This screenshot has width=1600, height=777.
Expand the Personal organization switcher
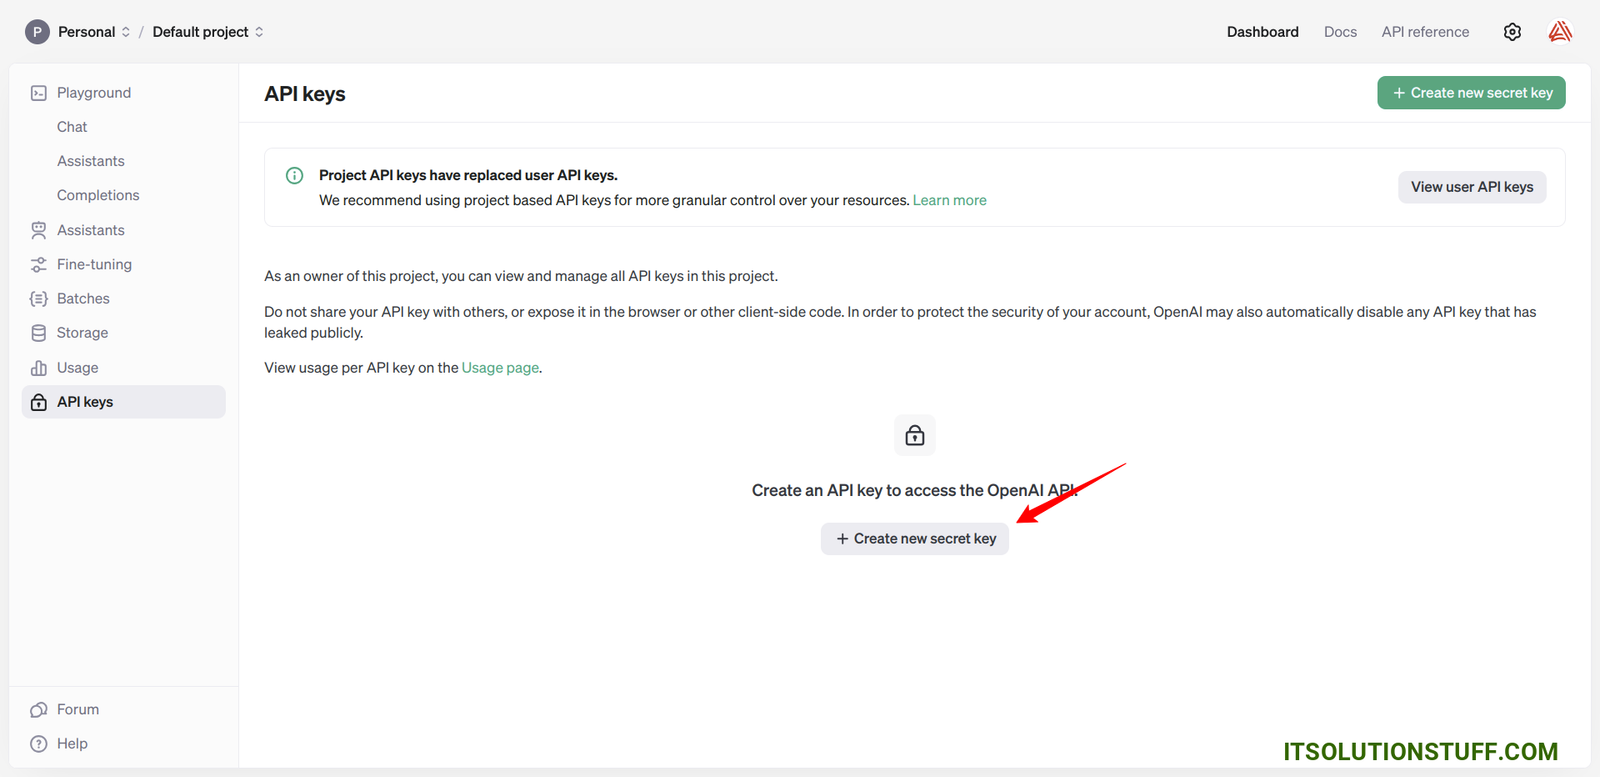(87, 32)
